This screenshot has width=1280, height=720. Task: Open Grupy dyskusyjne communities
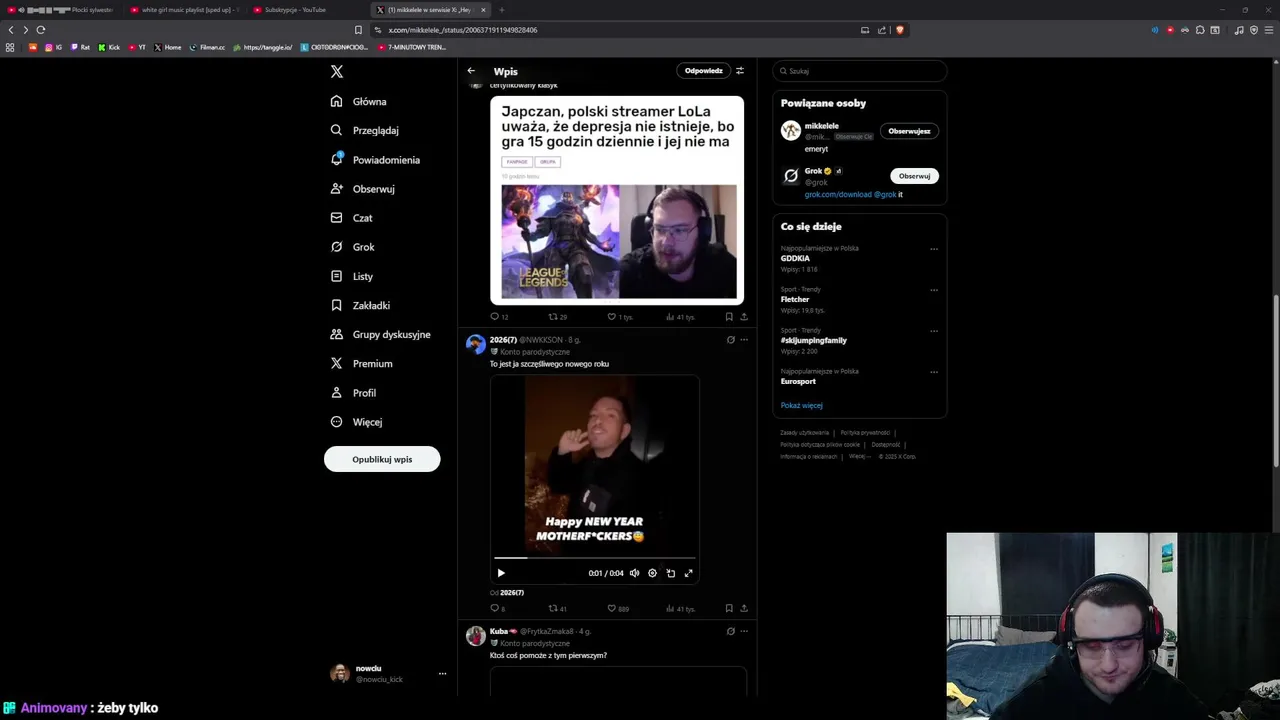381,334
